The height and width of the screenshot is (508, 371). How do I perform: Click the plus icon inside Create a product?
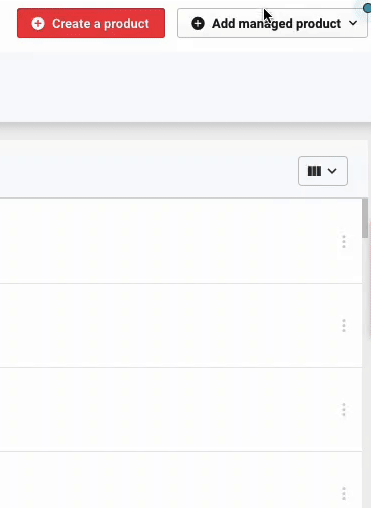pyautogui.click(x=38, y=24)
